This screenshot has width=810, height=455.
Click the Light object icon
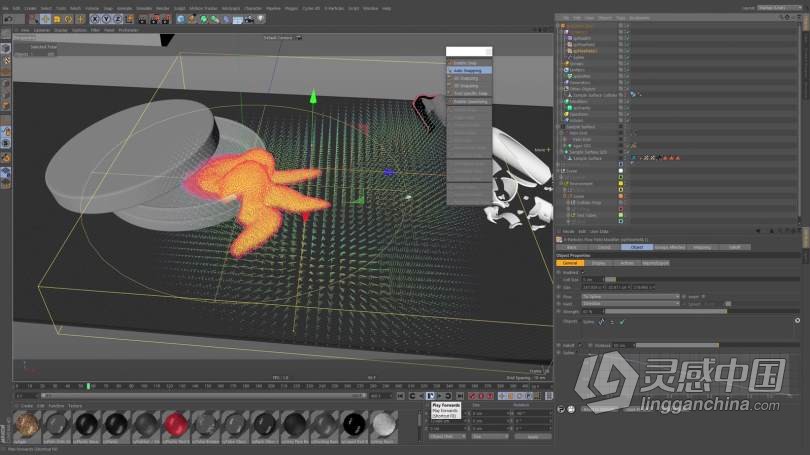261,19
